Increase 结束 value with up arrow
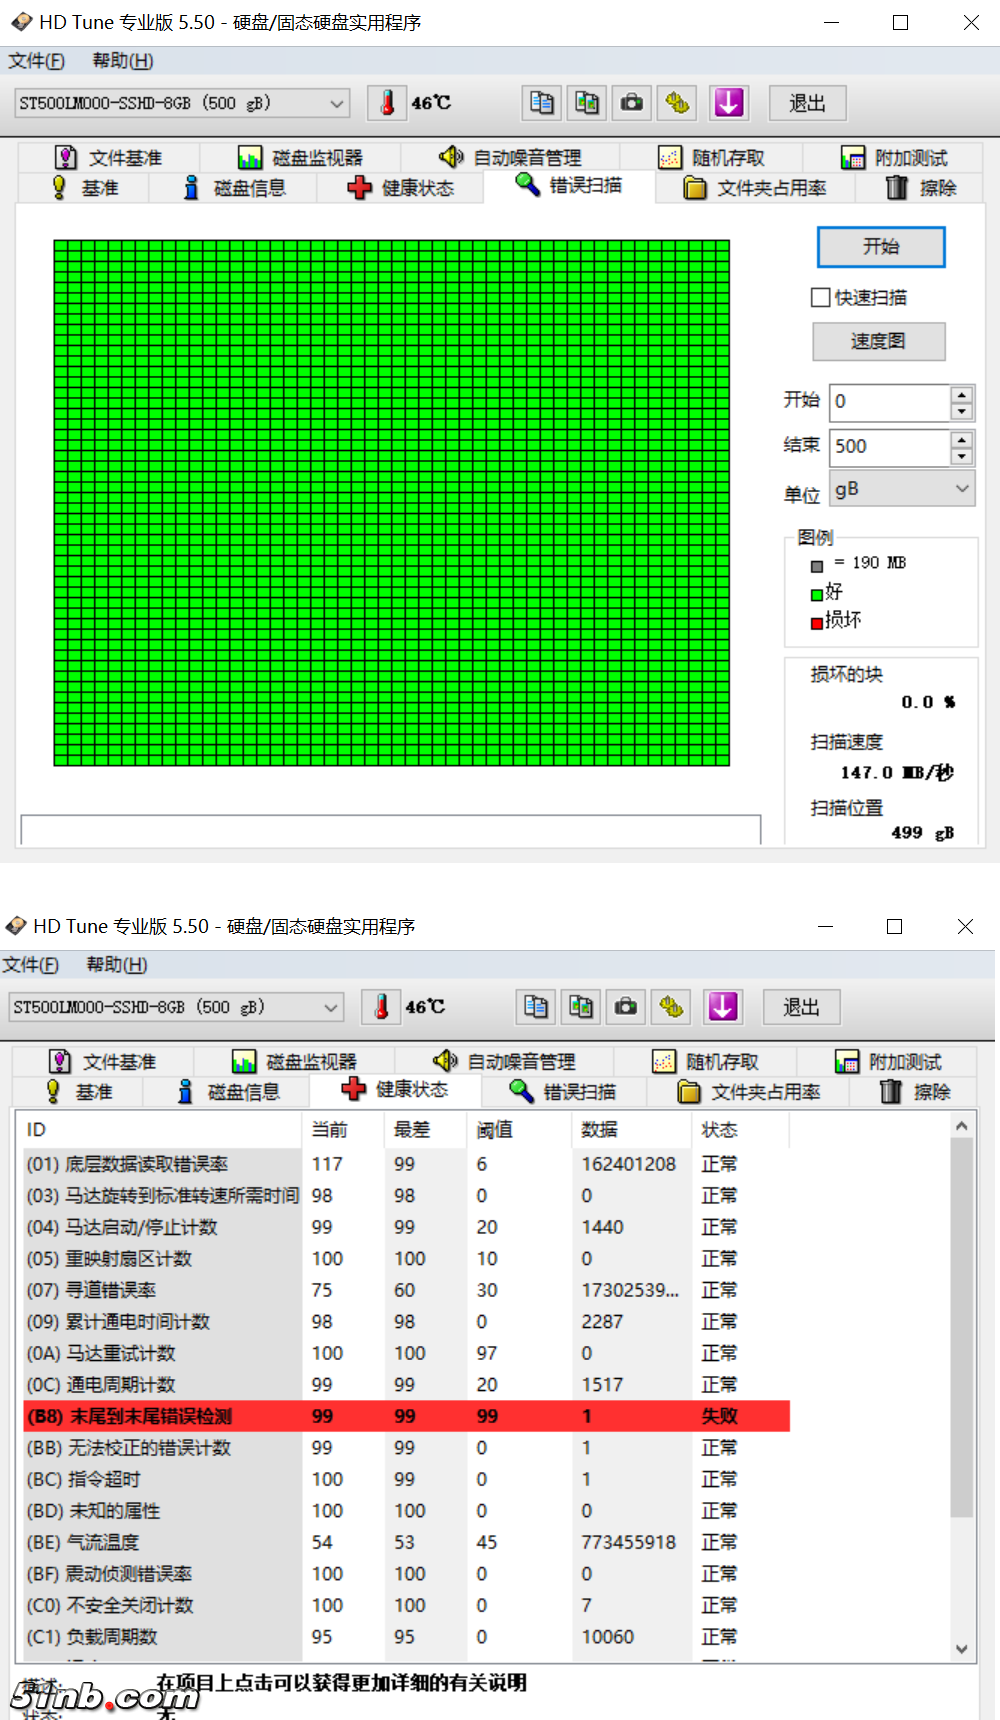The height and width of the screenshot is (1720, 1000). pos(961,439)
